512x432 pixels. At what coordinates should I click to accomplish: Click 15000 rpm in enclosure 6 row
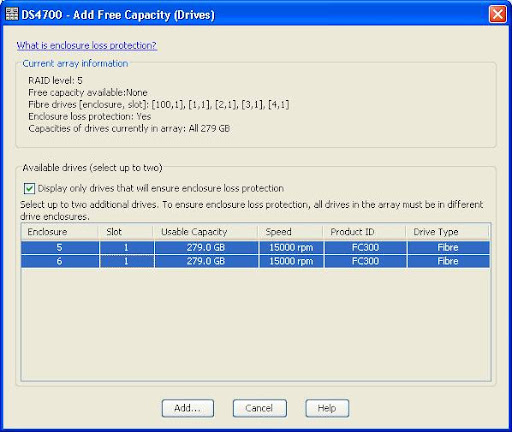click(291, 261)
